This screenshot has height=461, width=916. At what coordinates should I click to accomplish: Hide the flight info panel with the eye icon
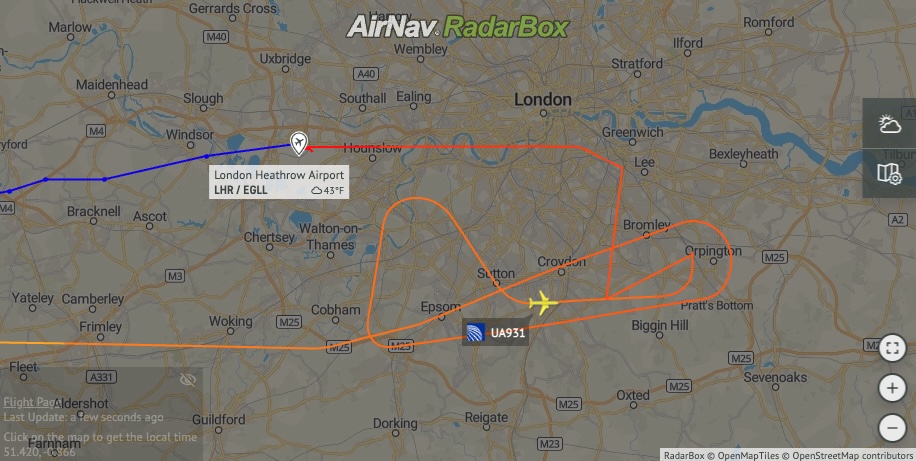(x=188, y=380)
